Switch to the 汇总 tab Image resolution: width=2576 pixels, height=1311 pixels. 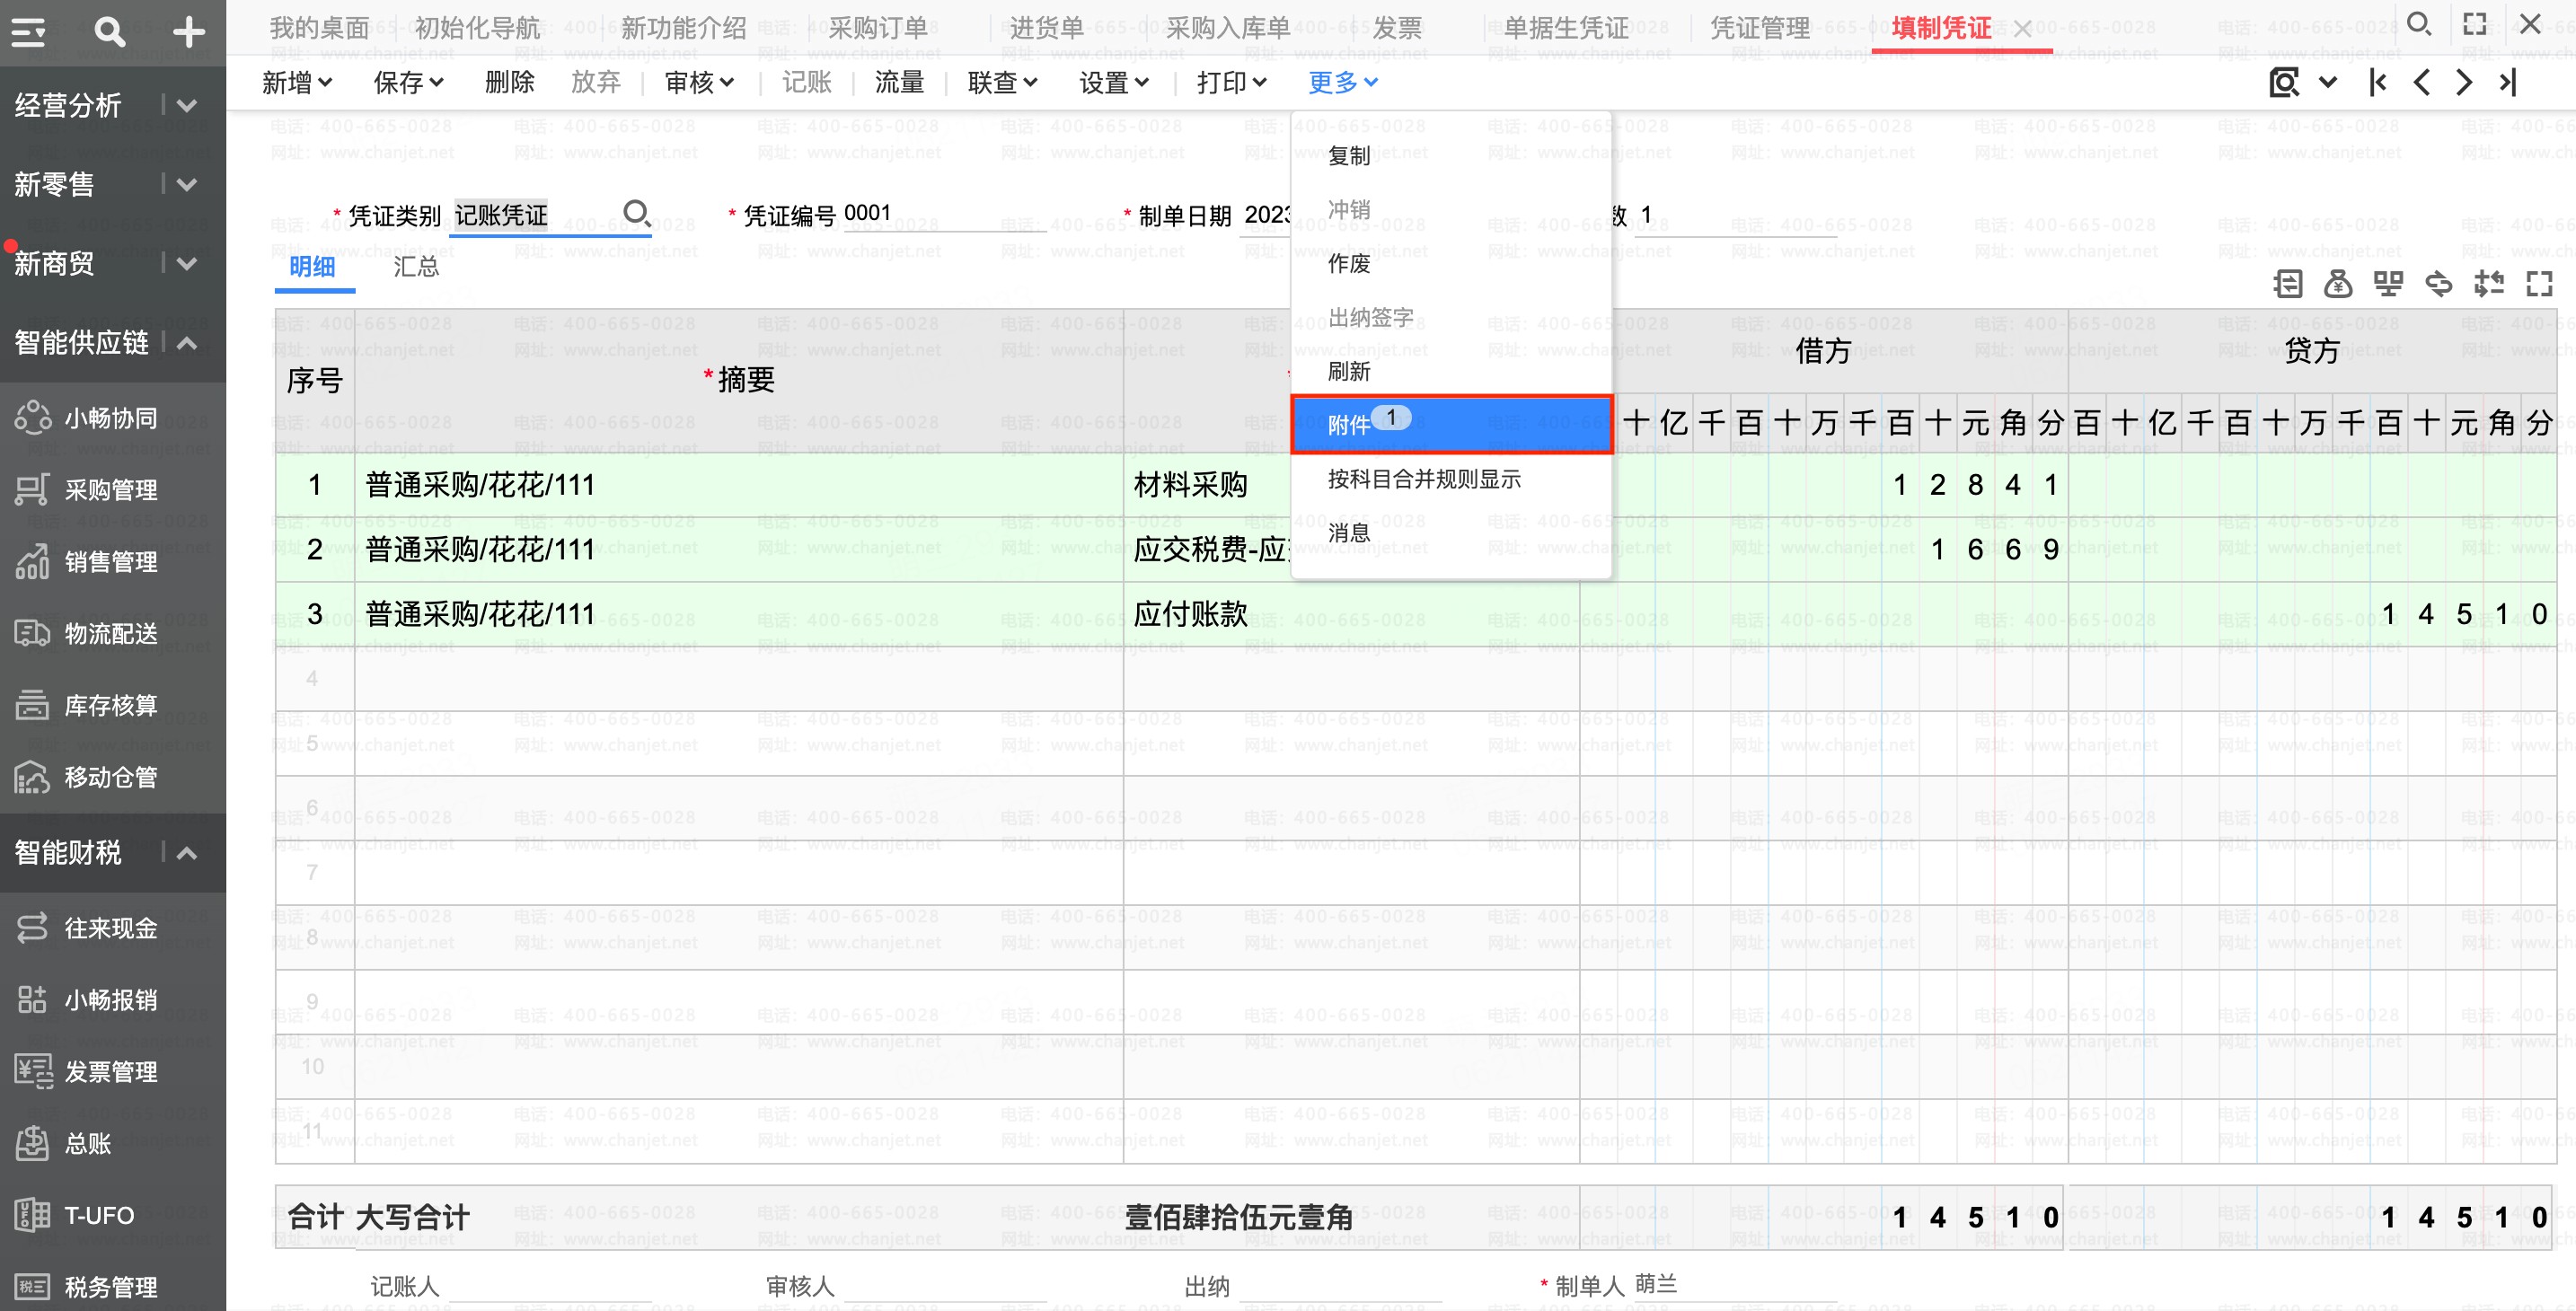click(416, 266)
